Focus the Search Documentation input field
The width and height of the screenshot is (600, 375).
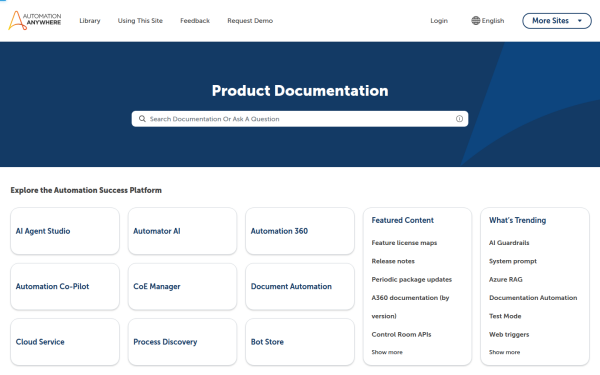point(300,119)
